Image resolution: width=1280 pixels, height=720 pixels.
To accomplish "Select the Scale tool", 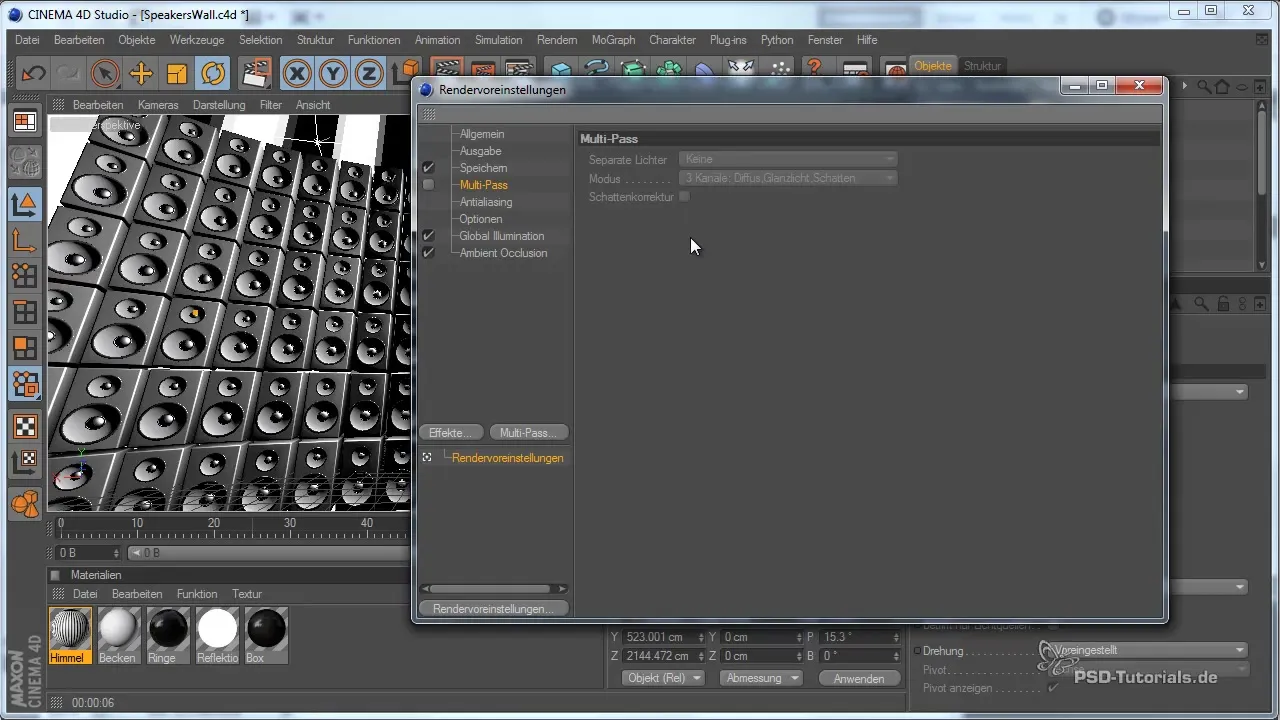I will [x=177, y=73].
